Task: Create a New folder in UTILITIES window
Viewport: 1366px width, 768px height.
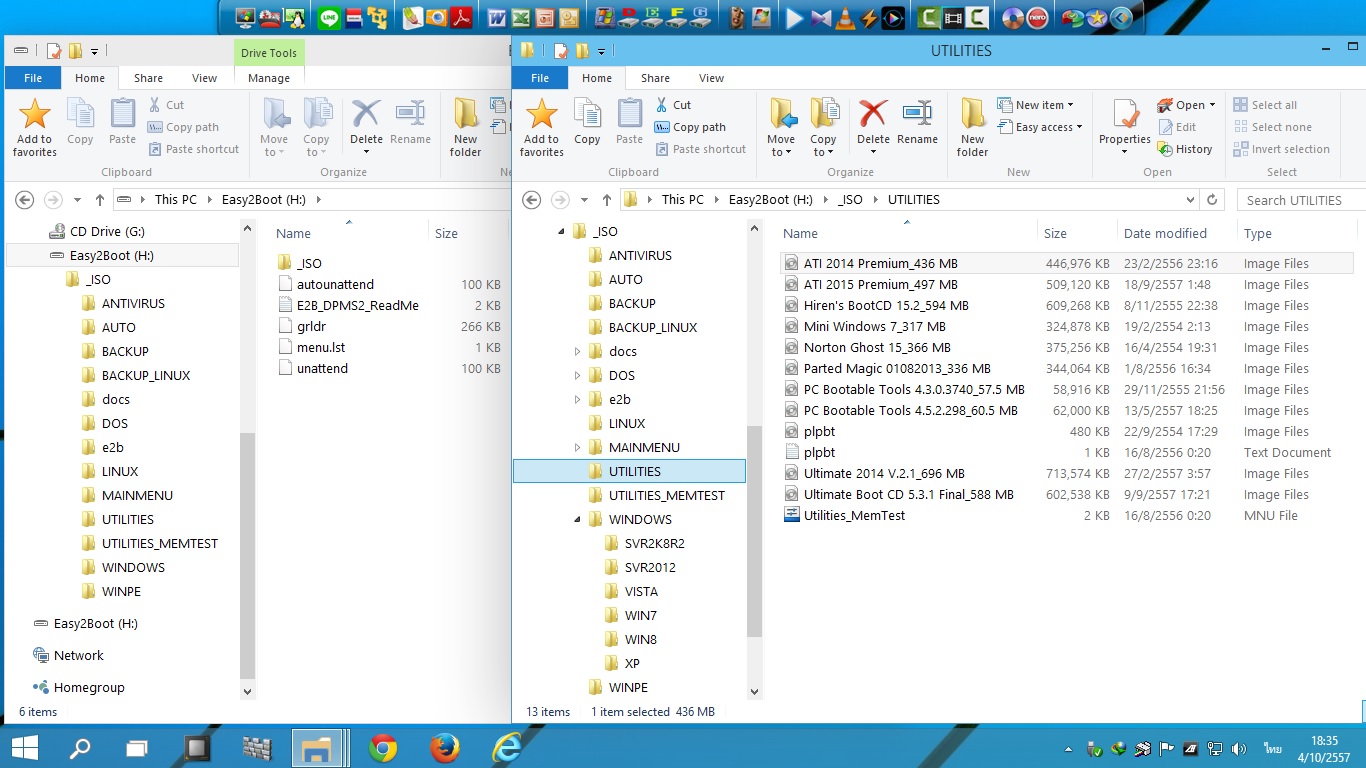Action: 972,127
